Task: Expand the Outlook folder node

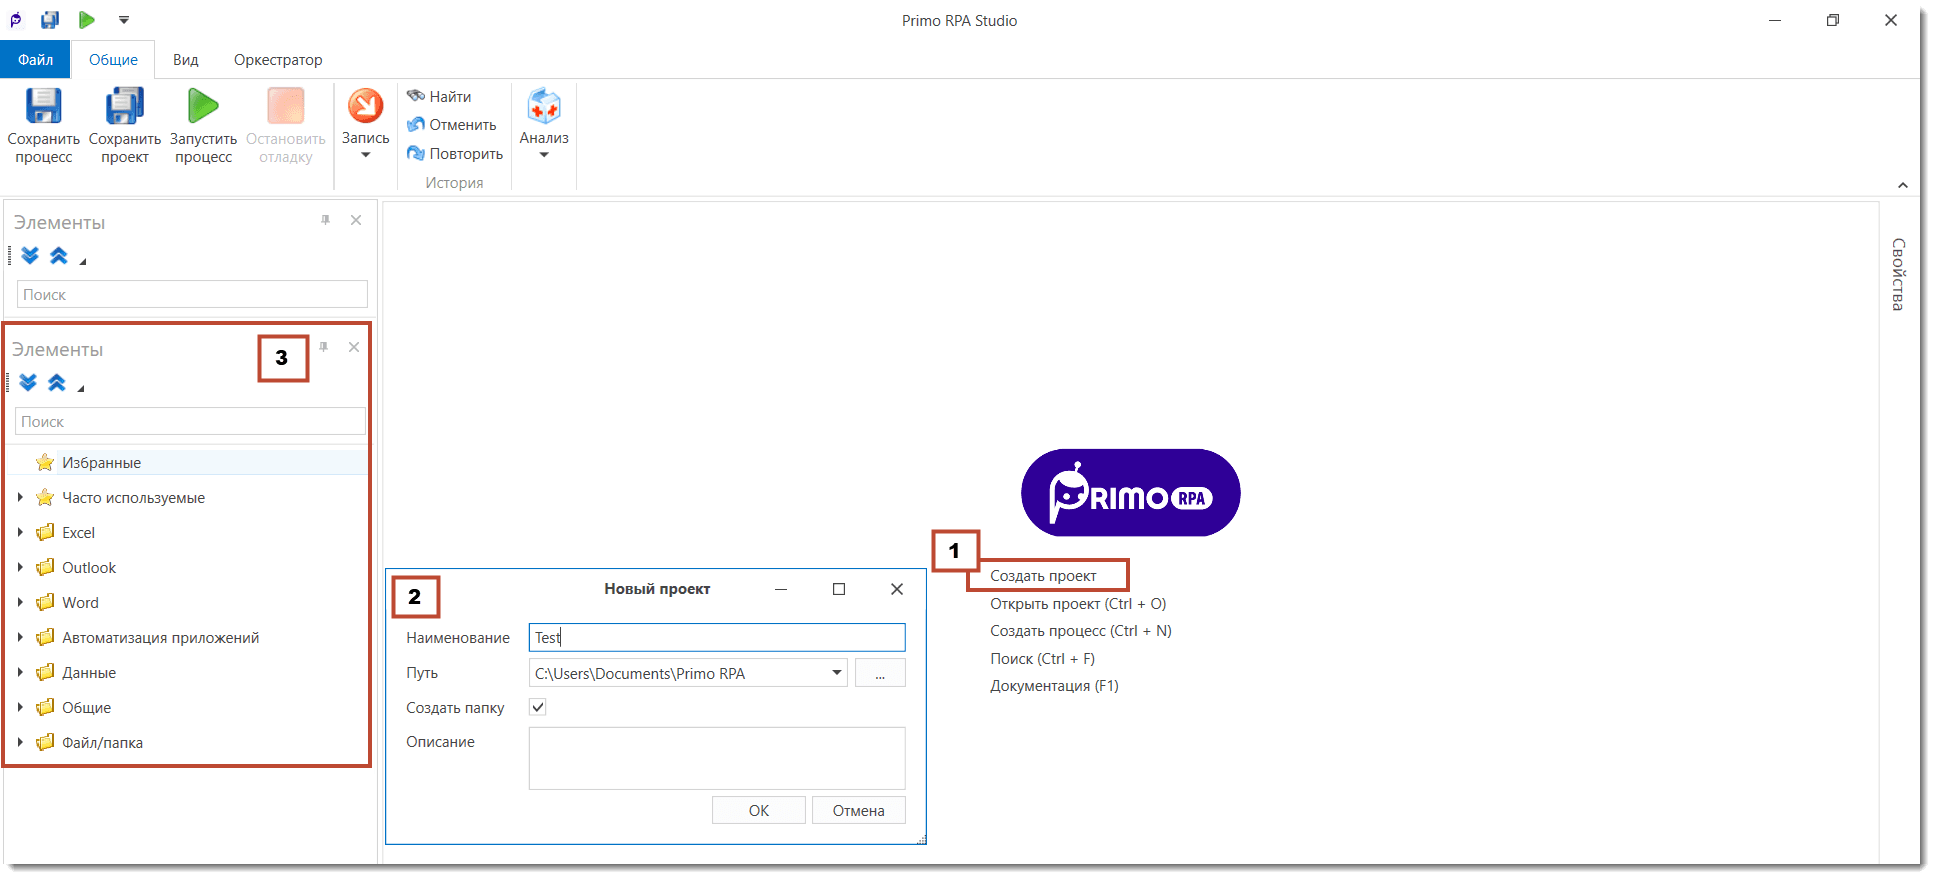Action: (20, 567)
